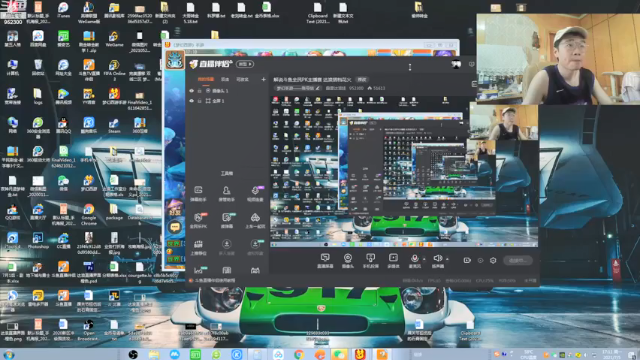The image size is (640, 360).
Task: Open the message icon beside the avatar
Action: [472, 64]
